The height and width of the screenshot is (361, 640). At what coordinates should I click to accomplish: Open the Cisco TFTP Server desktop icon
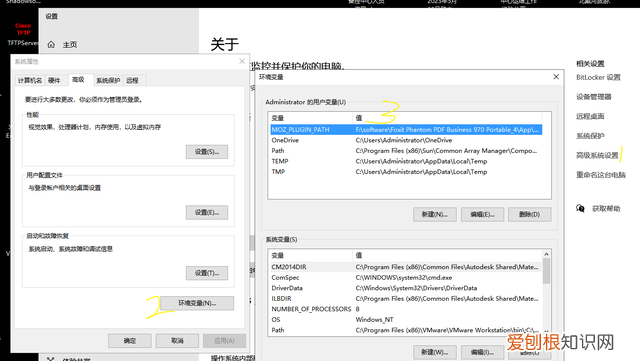coord(23,34)
